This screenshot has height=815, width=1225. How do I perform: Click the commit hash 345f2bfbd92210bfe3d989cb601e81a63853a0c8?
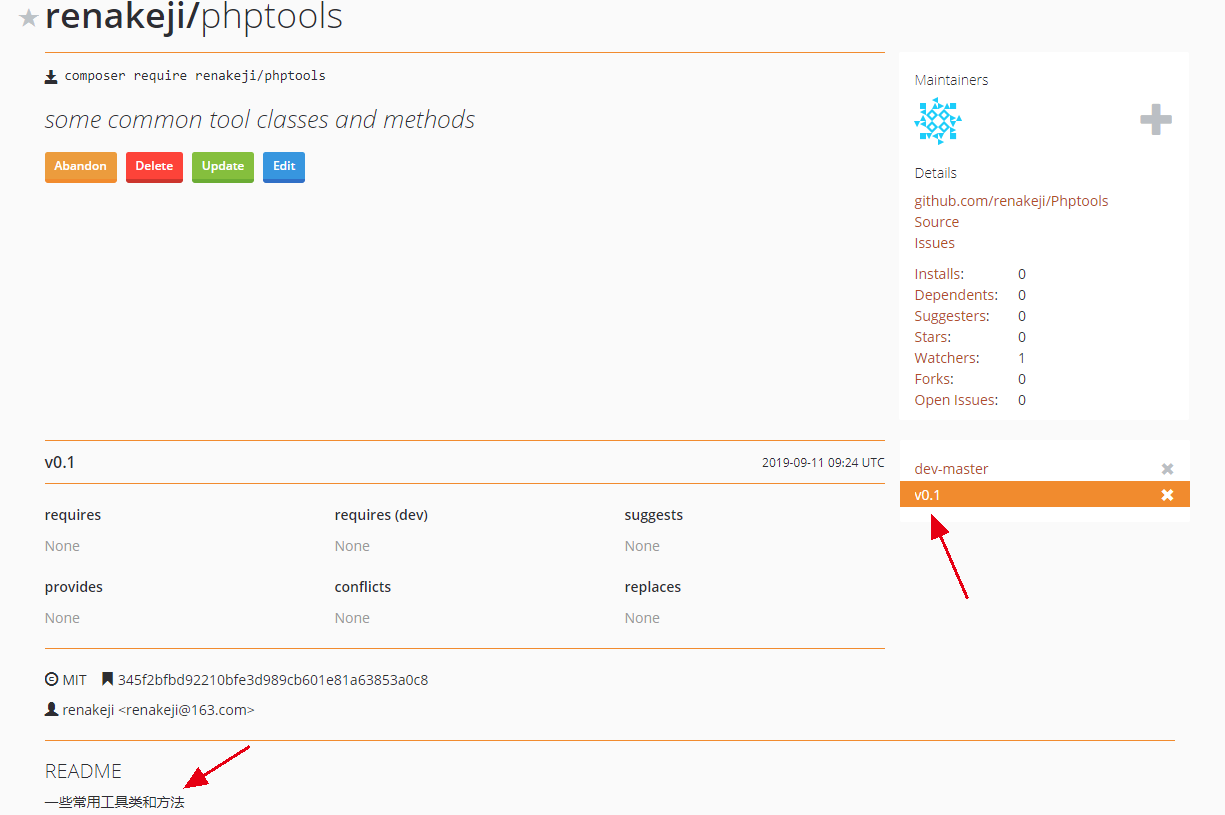coord(273,680)
